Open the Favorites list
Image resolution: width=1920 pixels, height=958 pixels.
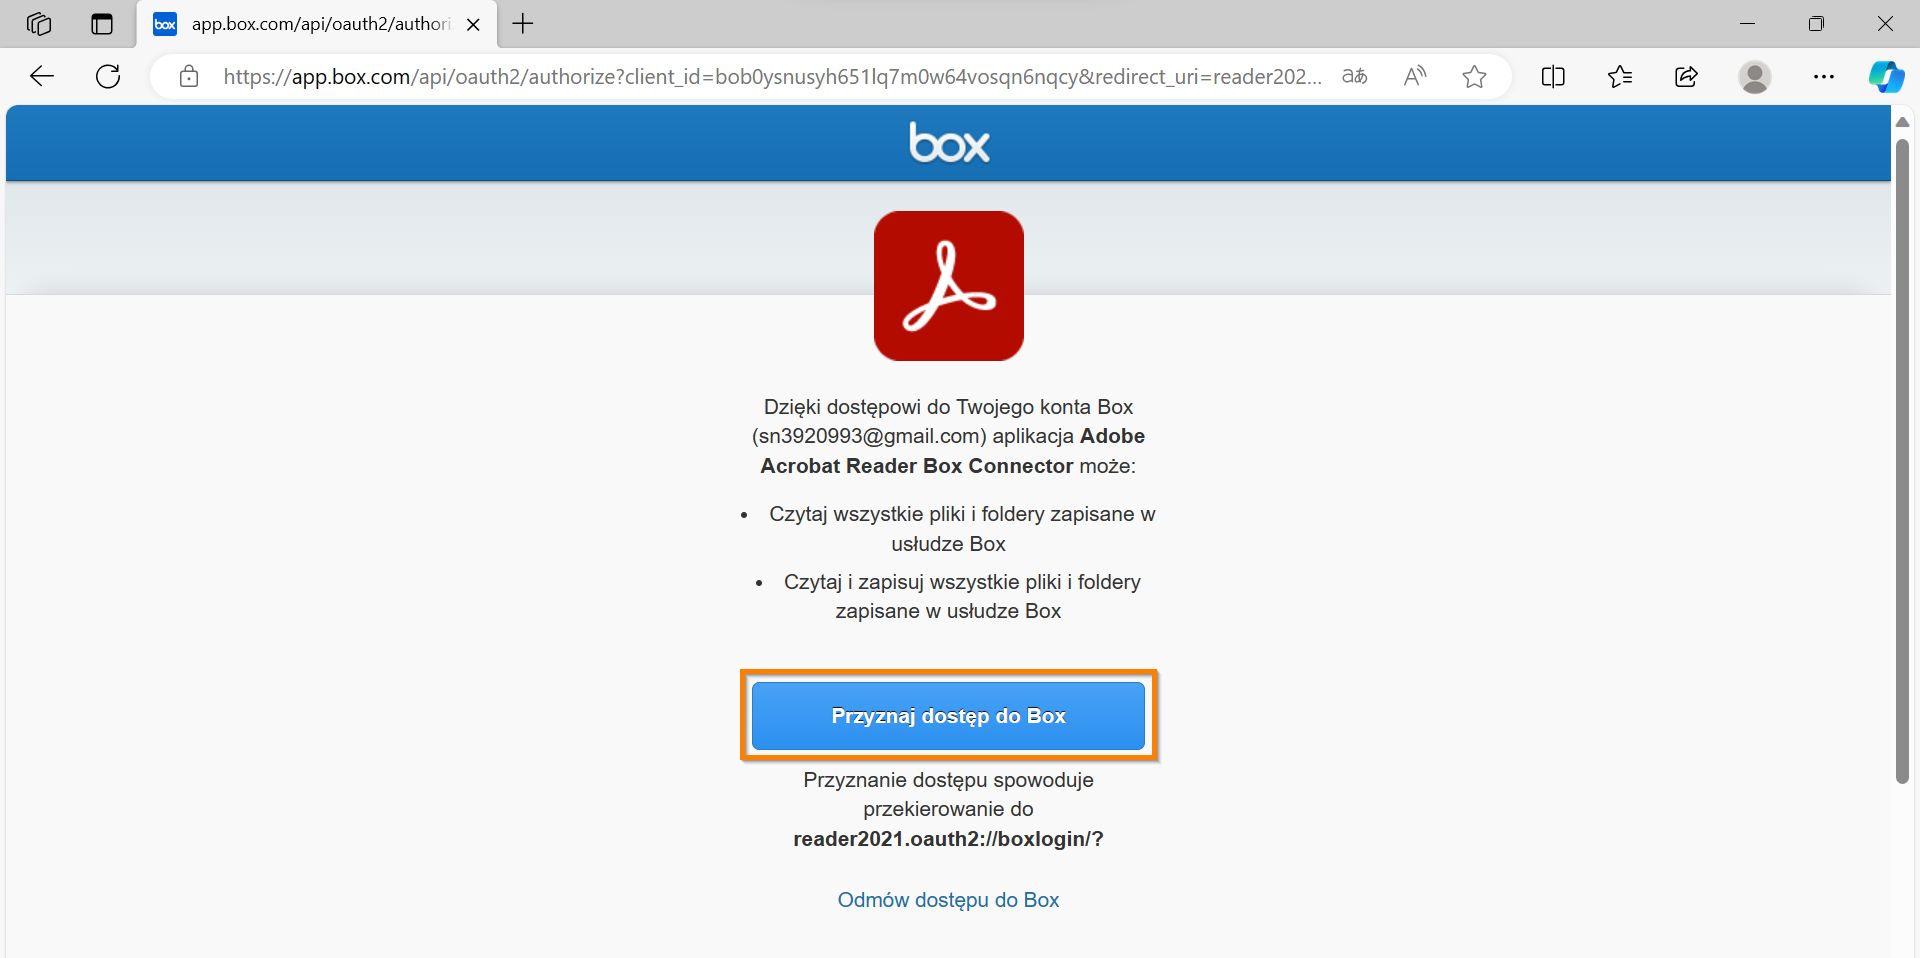click(x=1620, y=76)
